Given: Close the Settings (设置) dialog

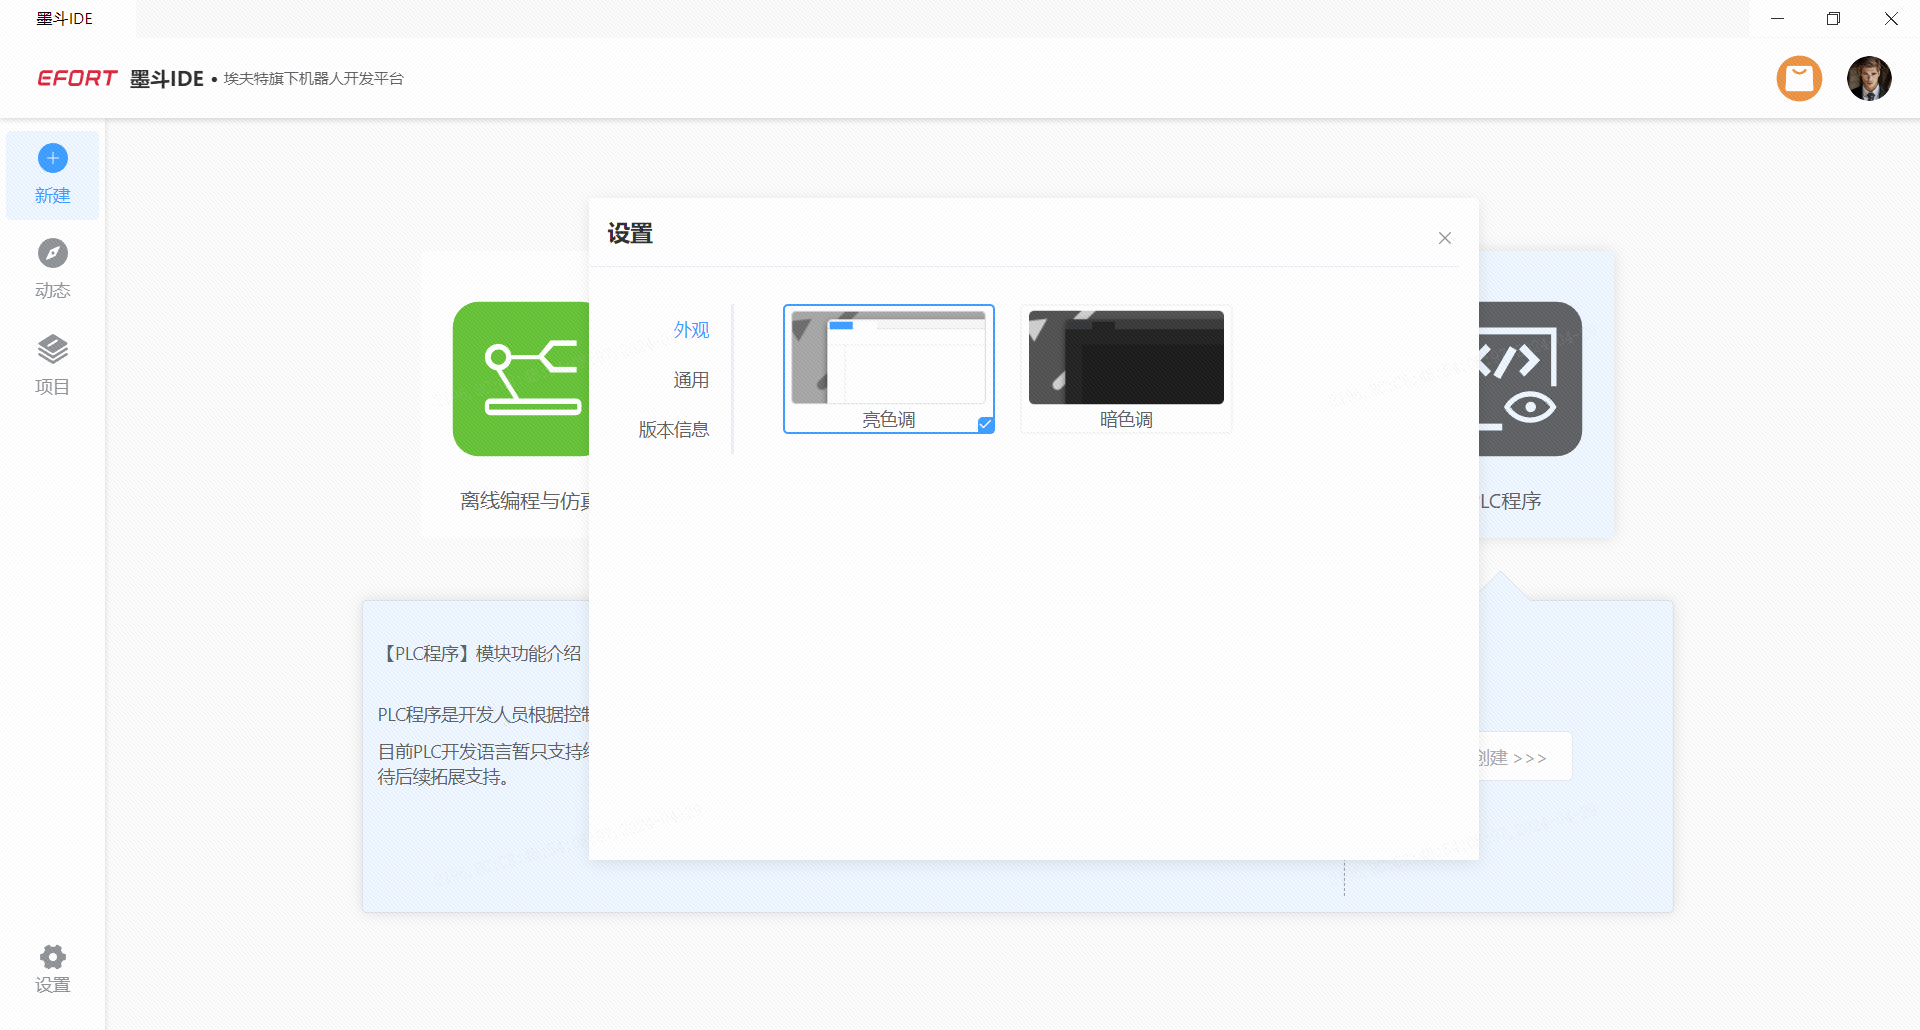Looking at the screenshot, I should pos(1444,238).
